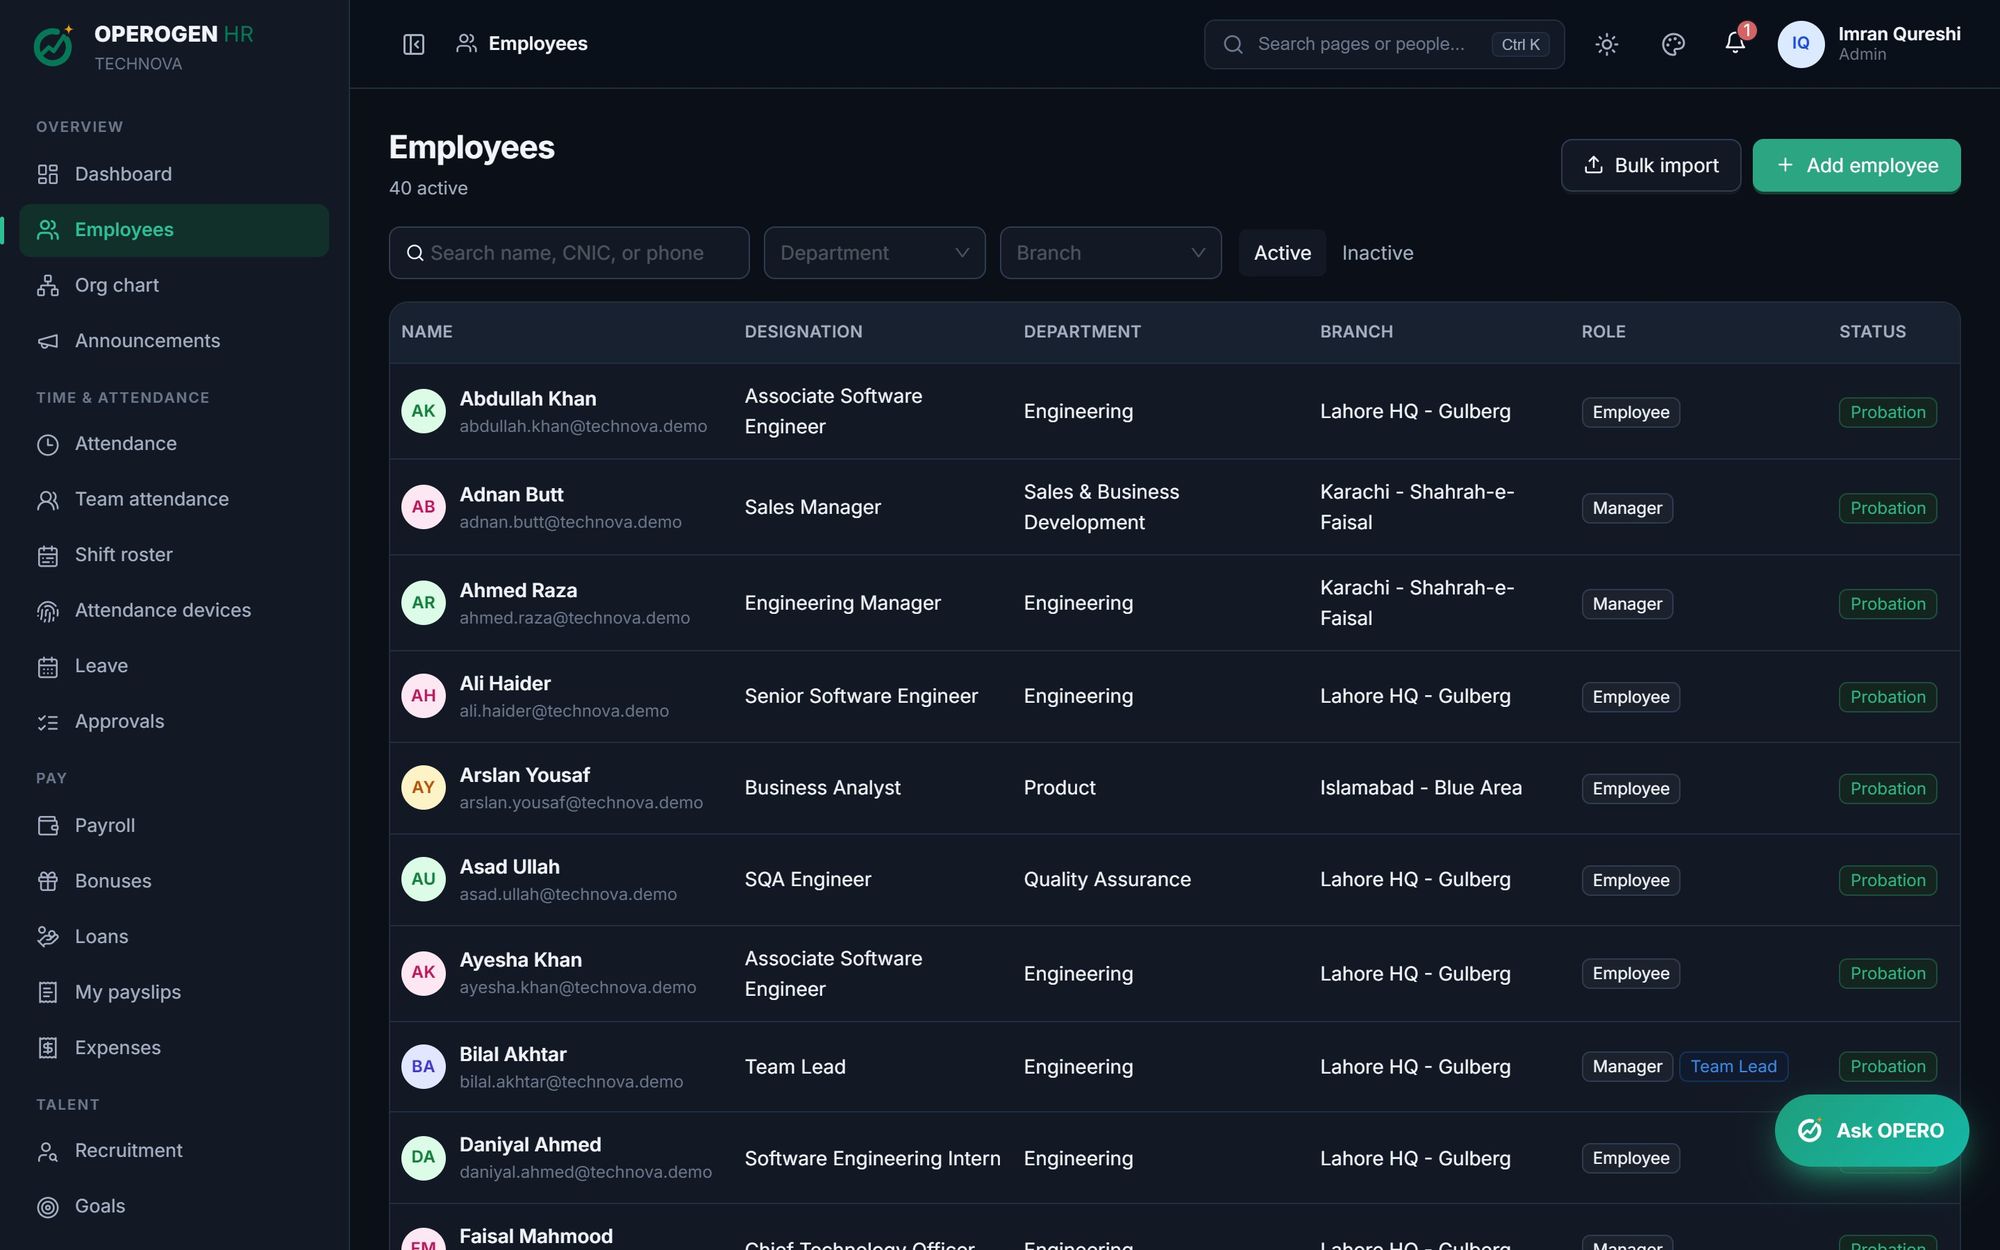Click the Software Engineering Intern designation
2000x1250 pixels.
pos(872,1159)
